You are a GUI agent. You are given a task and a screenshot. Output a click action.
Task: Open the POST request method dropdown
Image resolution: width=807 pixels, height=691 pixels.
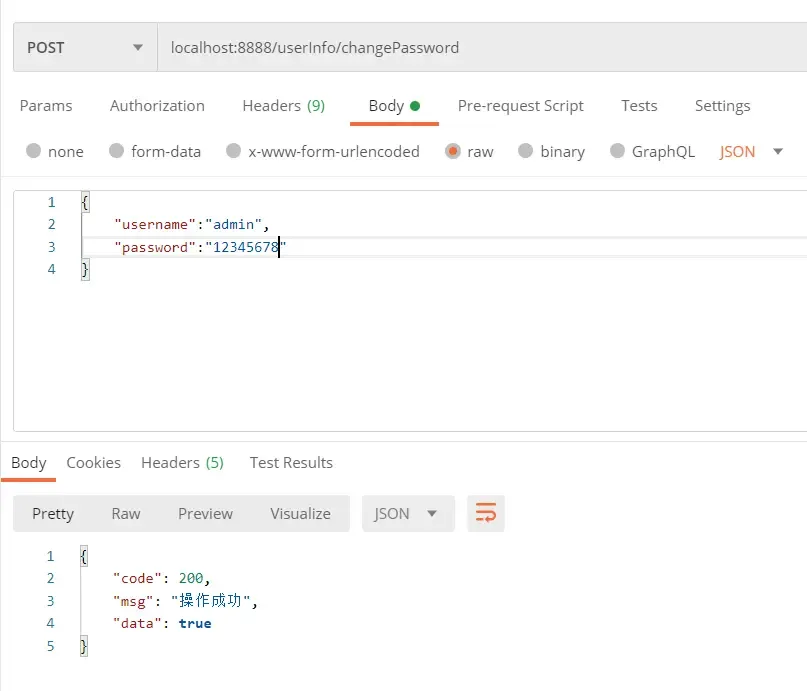84,46
